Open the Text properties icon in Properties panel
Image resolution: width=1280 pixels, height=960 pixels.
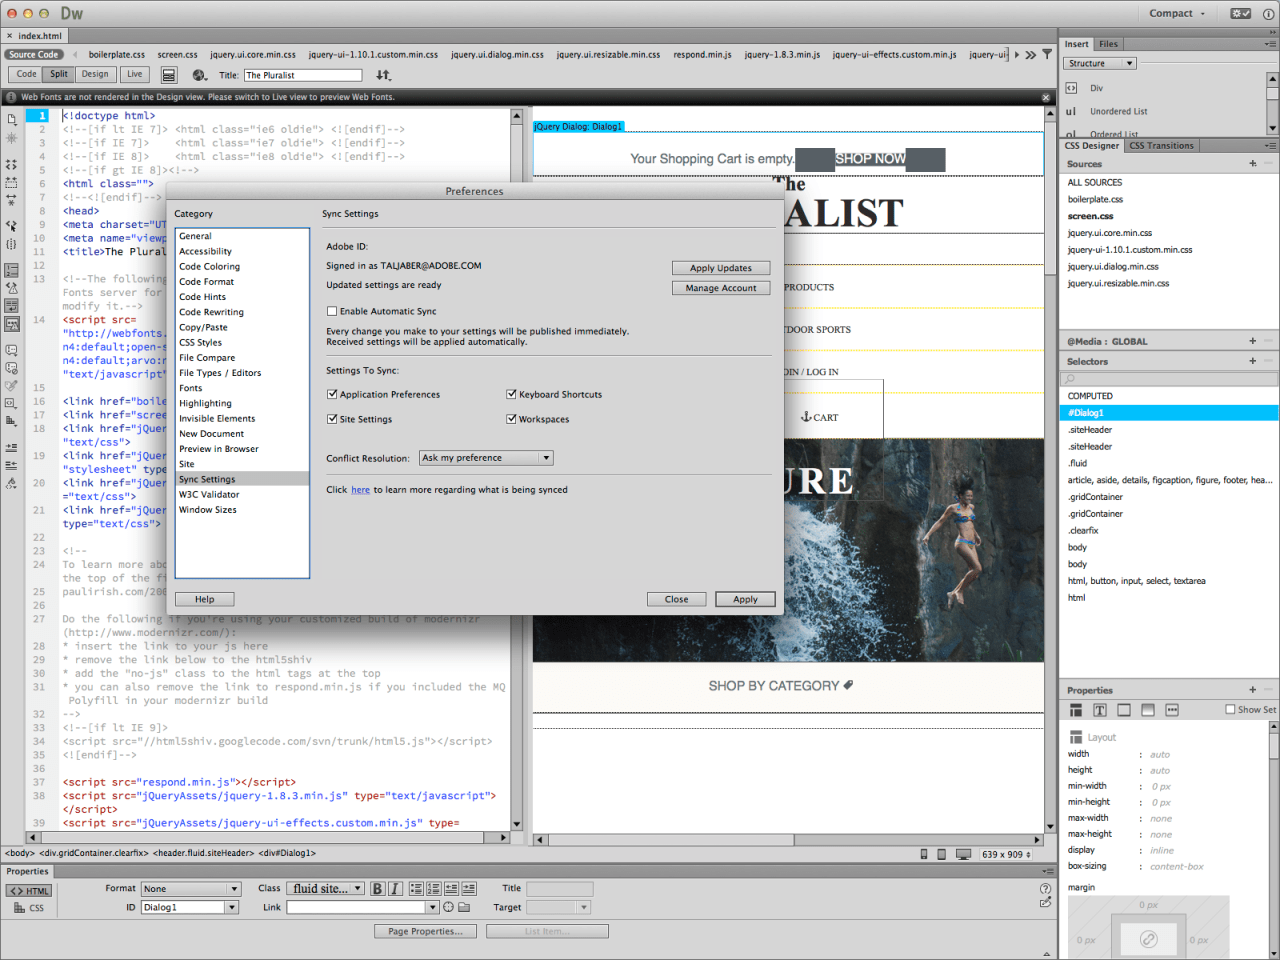coord(1100,710)
